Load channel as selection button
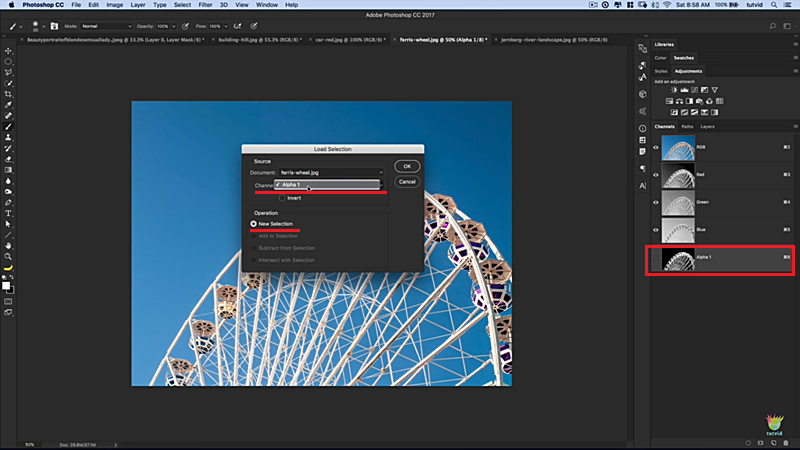The height and width of the screenshot is (450, 800). click(x=748, y=443)
